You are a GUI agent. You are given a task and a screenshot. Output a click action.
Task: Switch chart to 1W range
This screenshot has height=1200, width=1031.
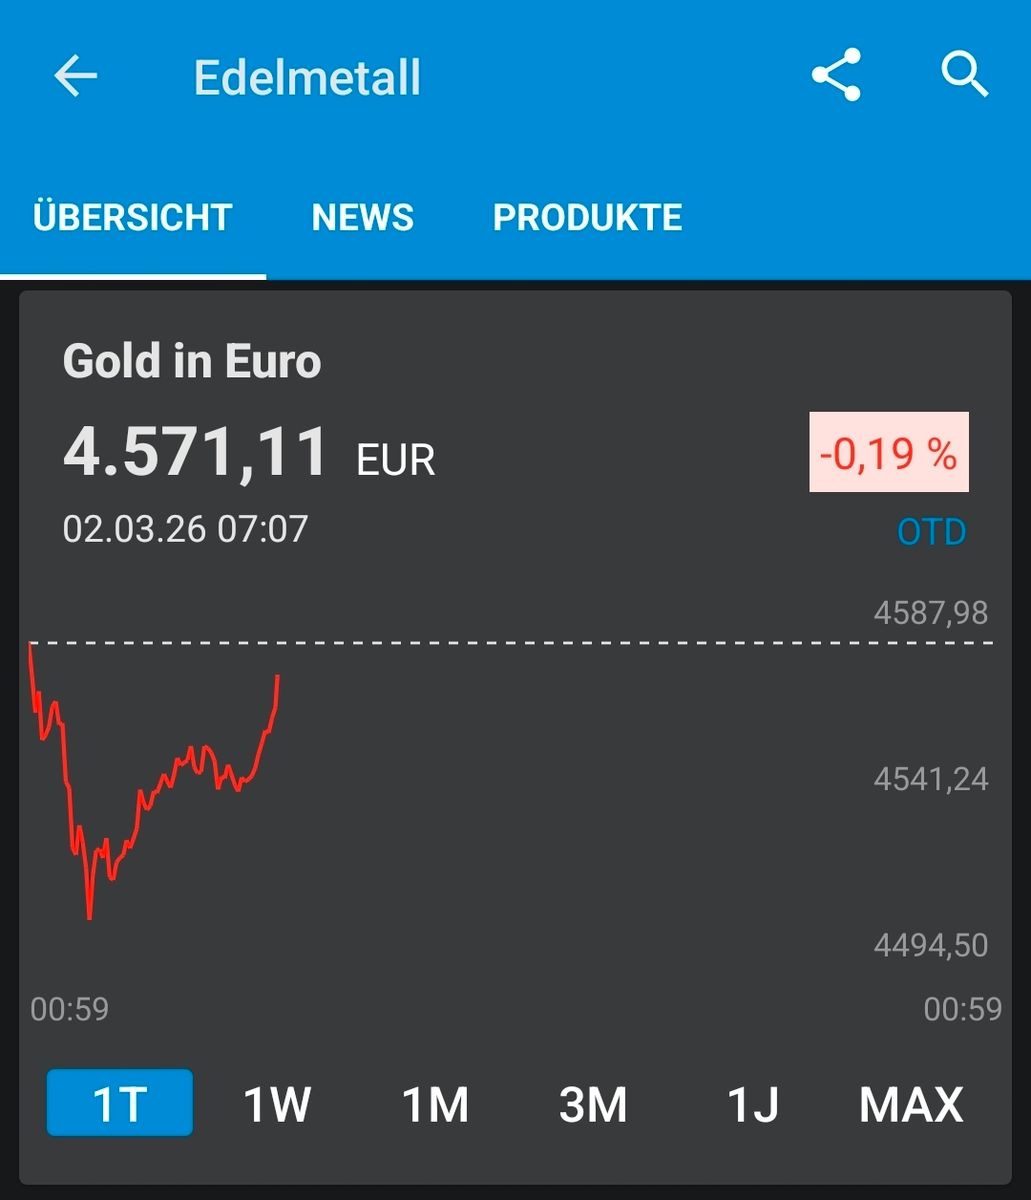click(277, 1103)
